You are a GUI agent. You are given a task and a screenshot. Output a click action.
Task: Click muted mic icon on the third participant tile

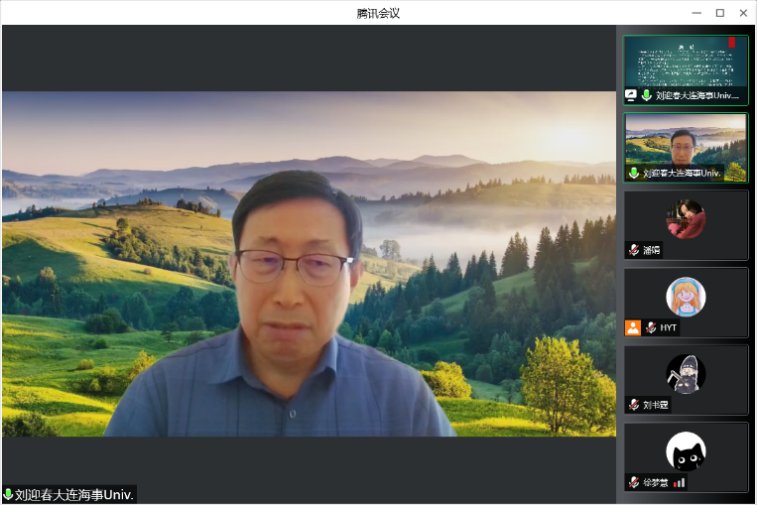pos(634,250)
